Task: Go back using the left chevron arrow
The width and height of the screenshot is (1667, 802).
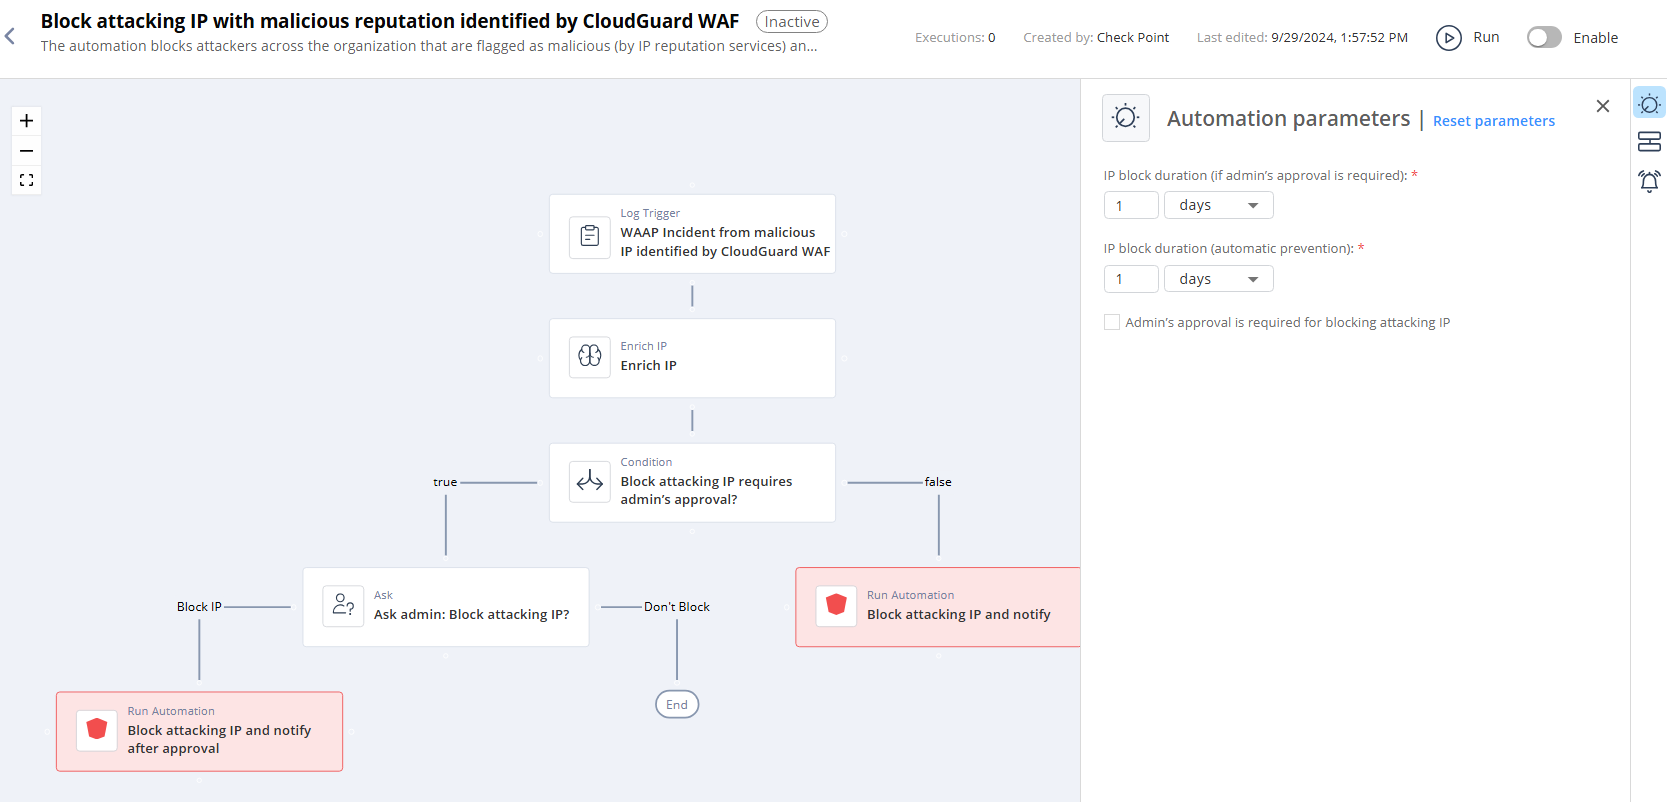Action: pos(10,37)
